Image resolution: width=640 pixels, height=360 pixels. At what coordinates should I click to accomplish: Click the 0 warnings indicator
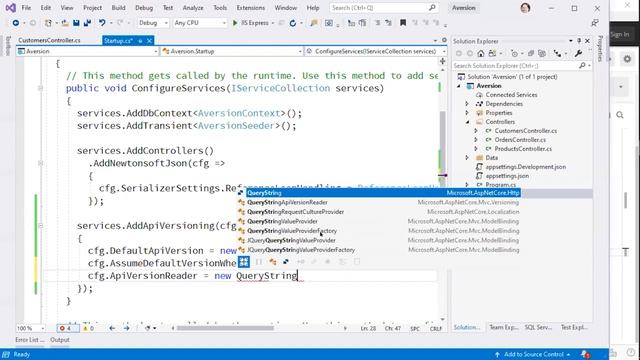pyautogui.click(x=88, y=328)
